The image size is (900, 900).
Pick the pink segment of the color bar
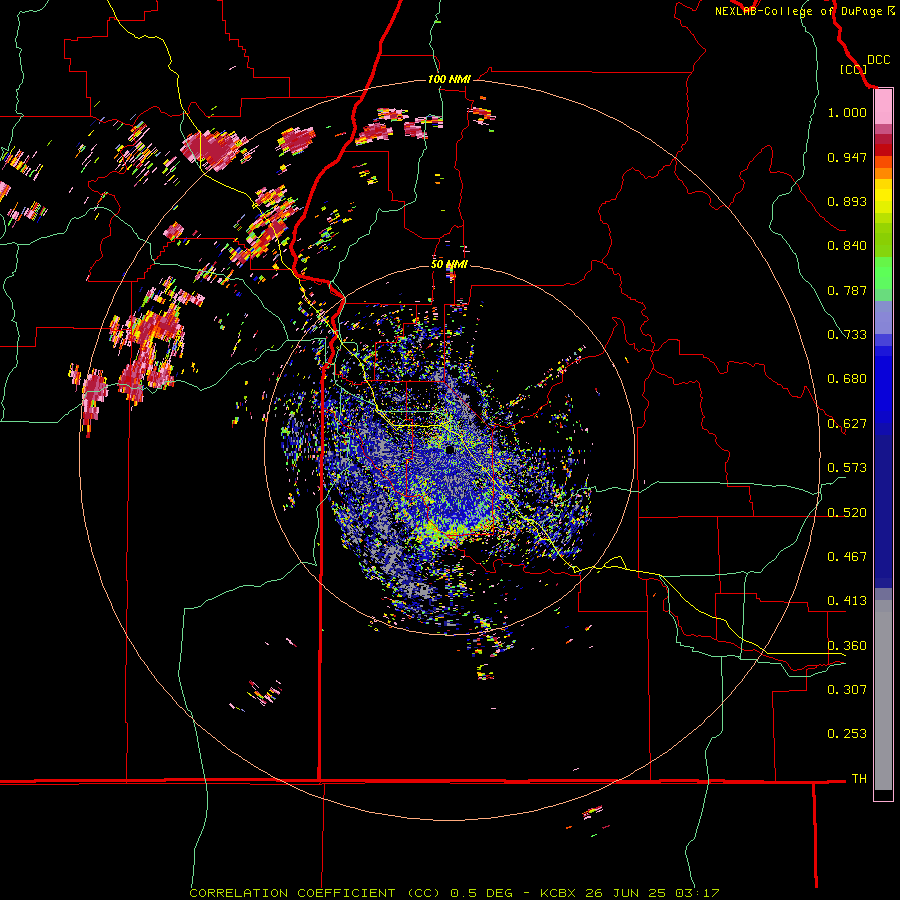coord(883,107)
